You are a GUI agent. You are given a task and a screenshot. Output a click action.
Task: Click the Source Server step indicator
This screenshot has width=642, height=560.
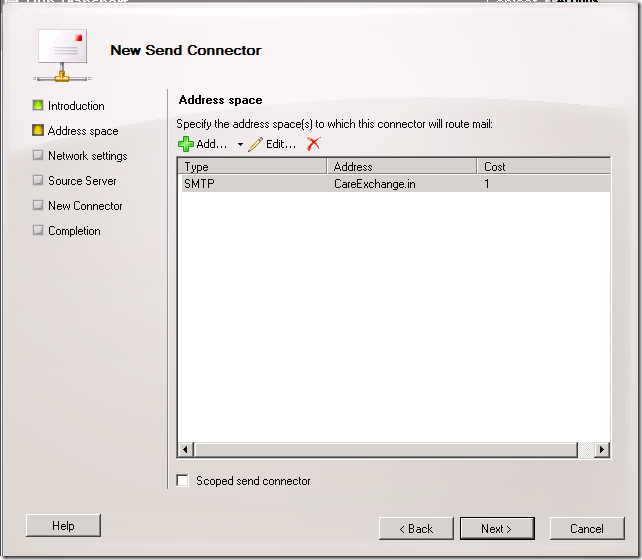[x=38, y=180]
